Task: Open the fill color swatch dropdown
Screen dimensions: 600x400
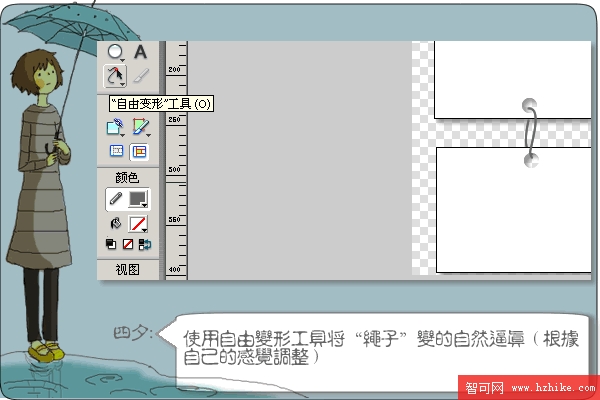Action: (140, 221)
